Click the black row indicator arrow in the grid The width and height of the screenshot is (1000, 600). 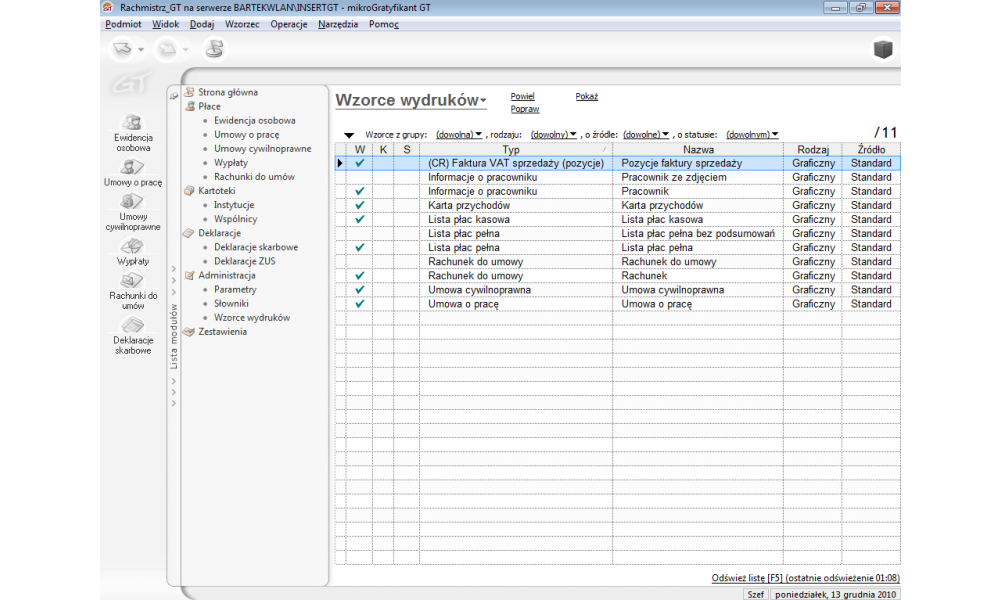coord(340,163)
